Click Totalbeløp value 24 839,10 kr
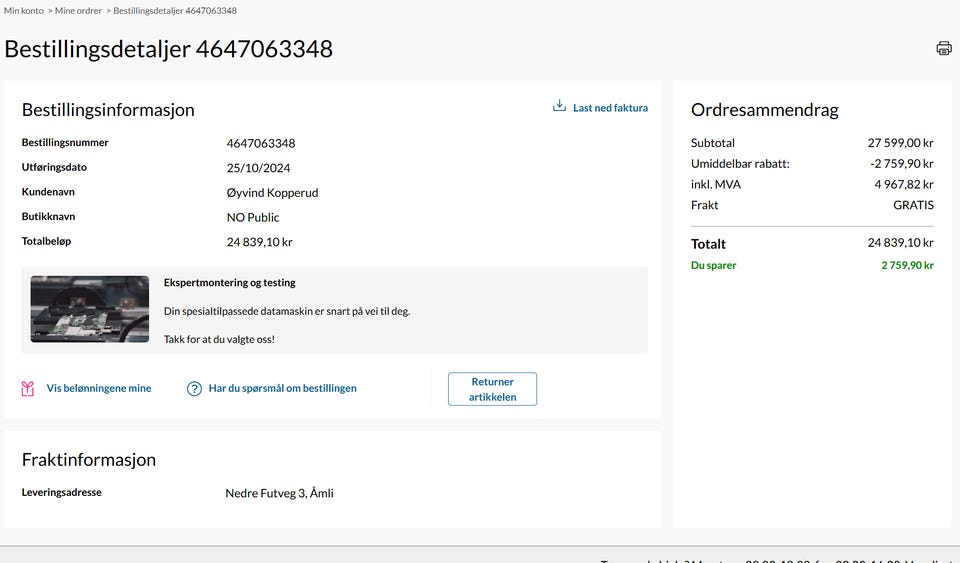Image resolution: width=960 pixels, height=563 pixels. [260, 242]
